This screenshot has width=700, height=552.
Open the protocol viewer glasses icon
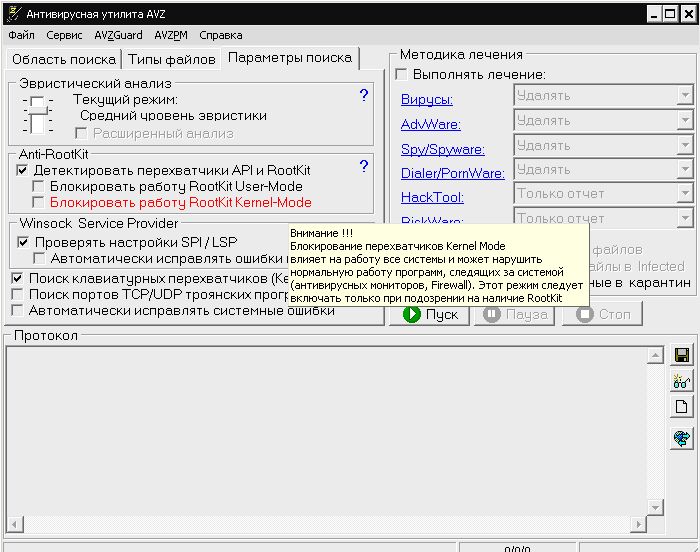[x=681, y=381]
